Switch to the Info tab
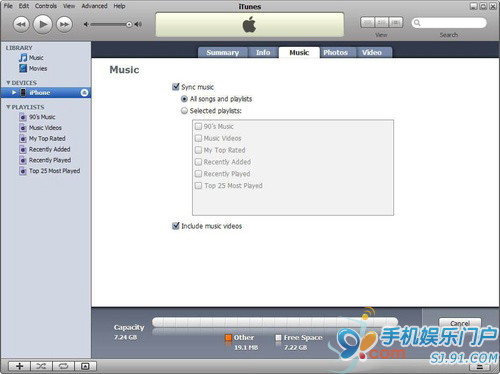 [x=263, y=52]
